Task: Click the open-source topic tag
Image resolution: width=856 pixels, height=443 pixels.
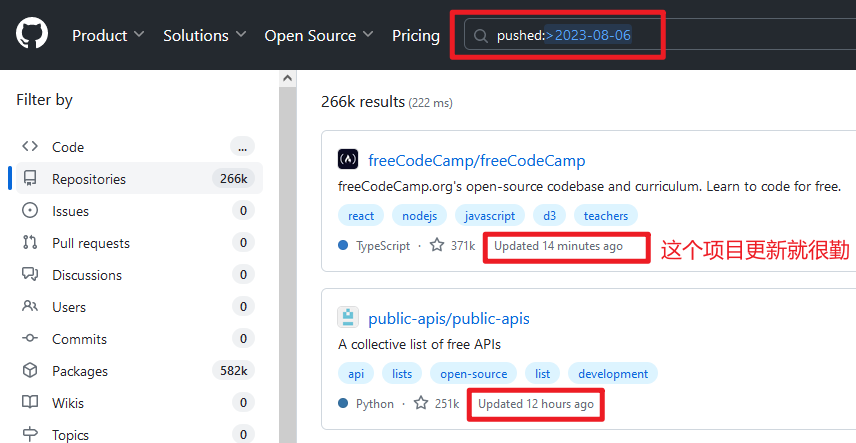Action: click(474, 374)
